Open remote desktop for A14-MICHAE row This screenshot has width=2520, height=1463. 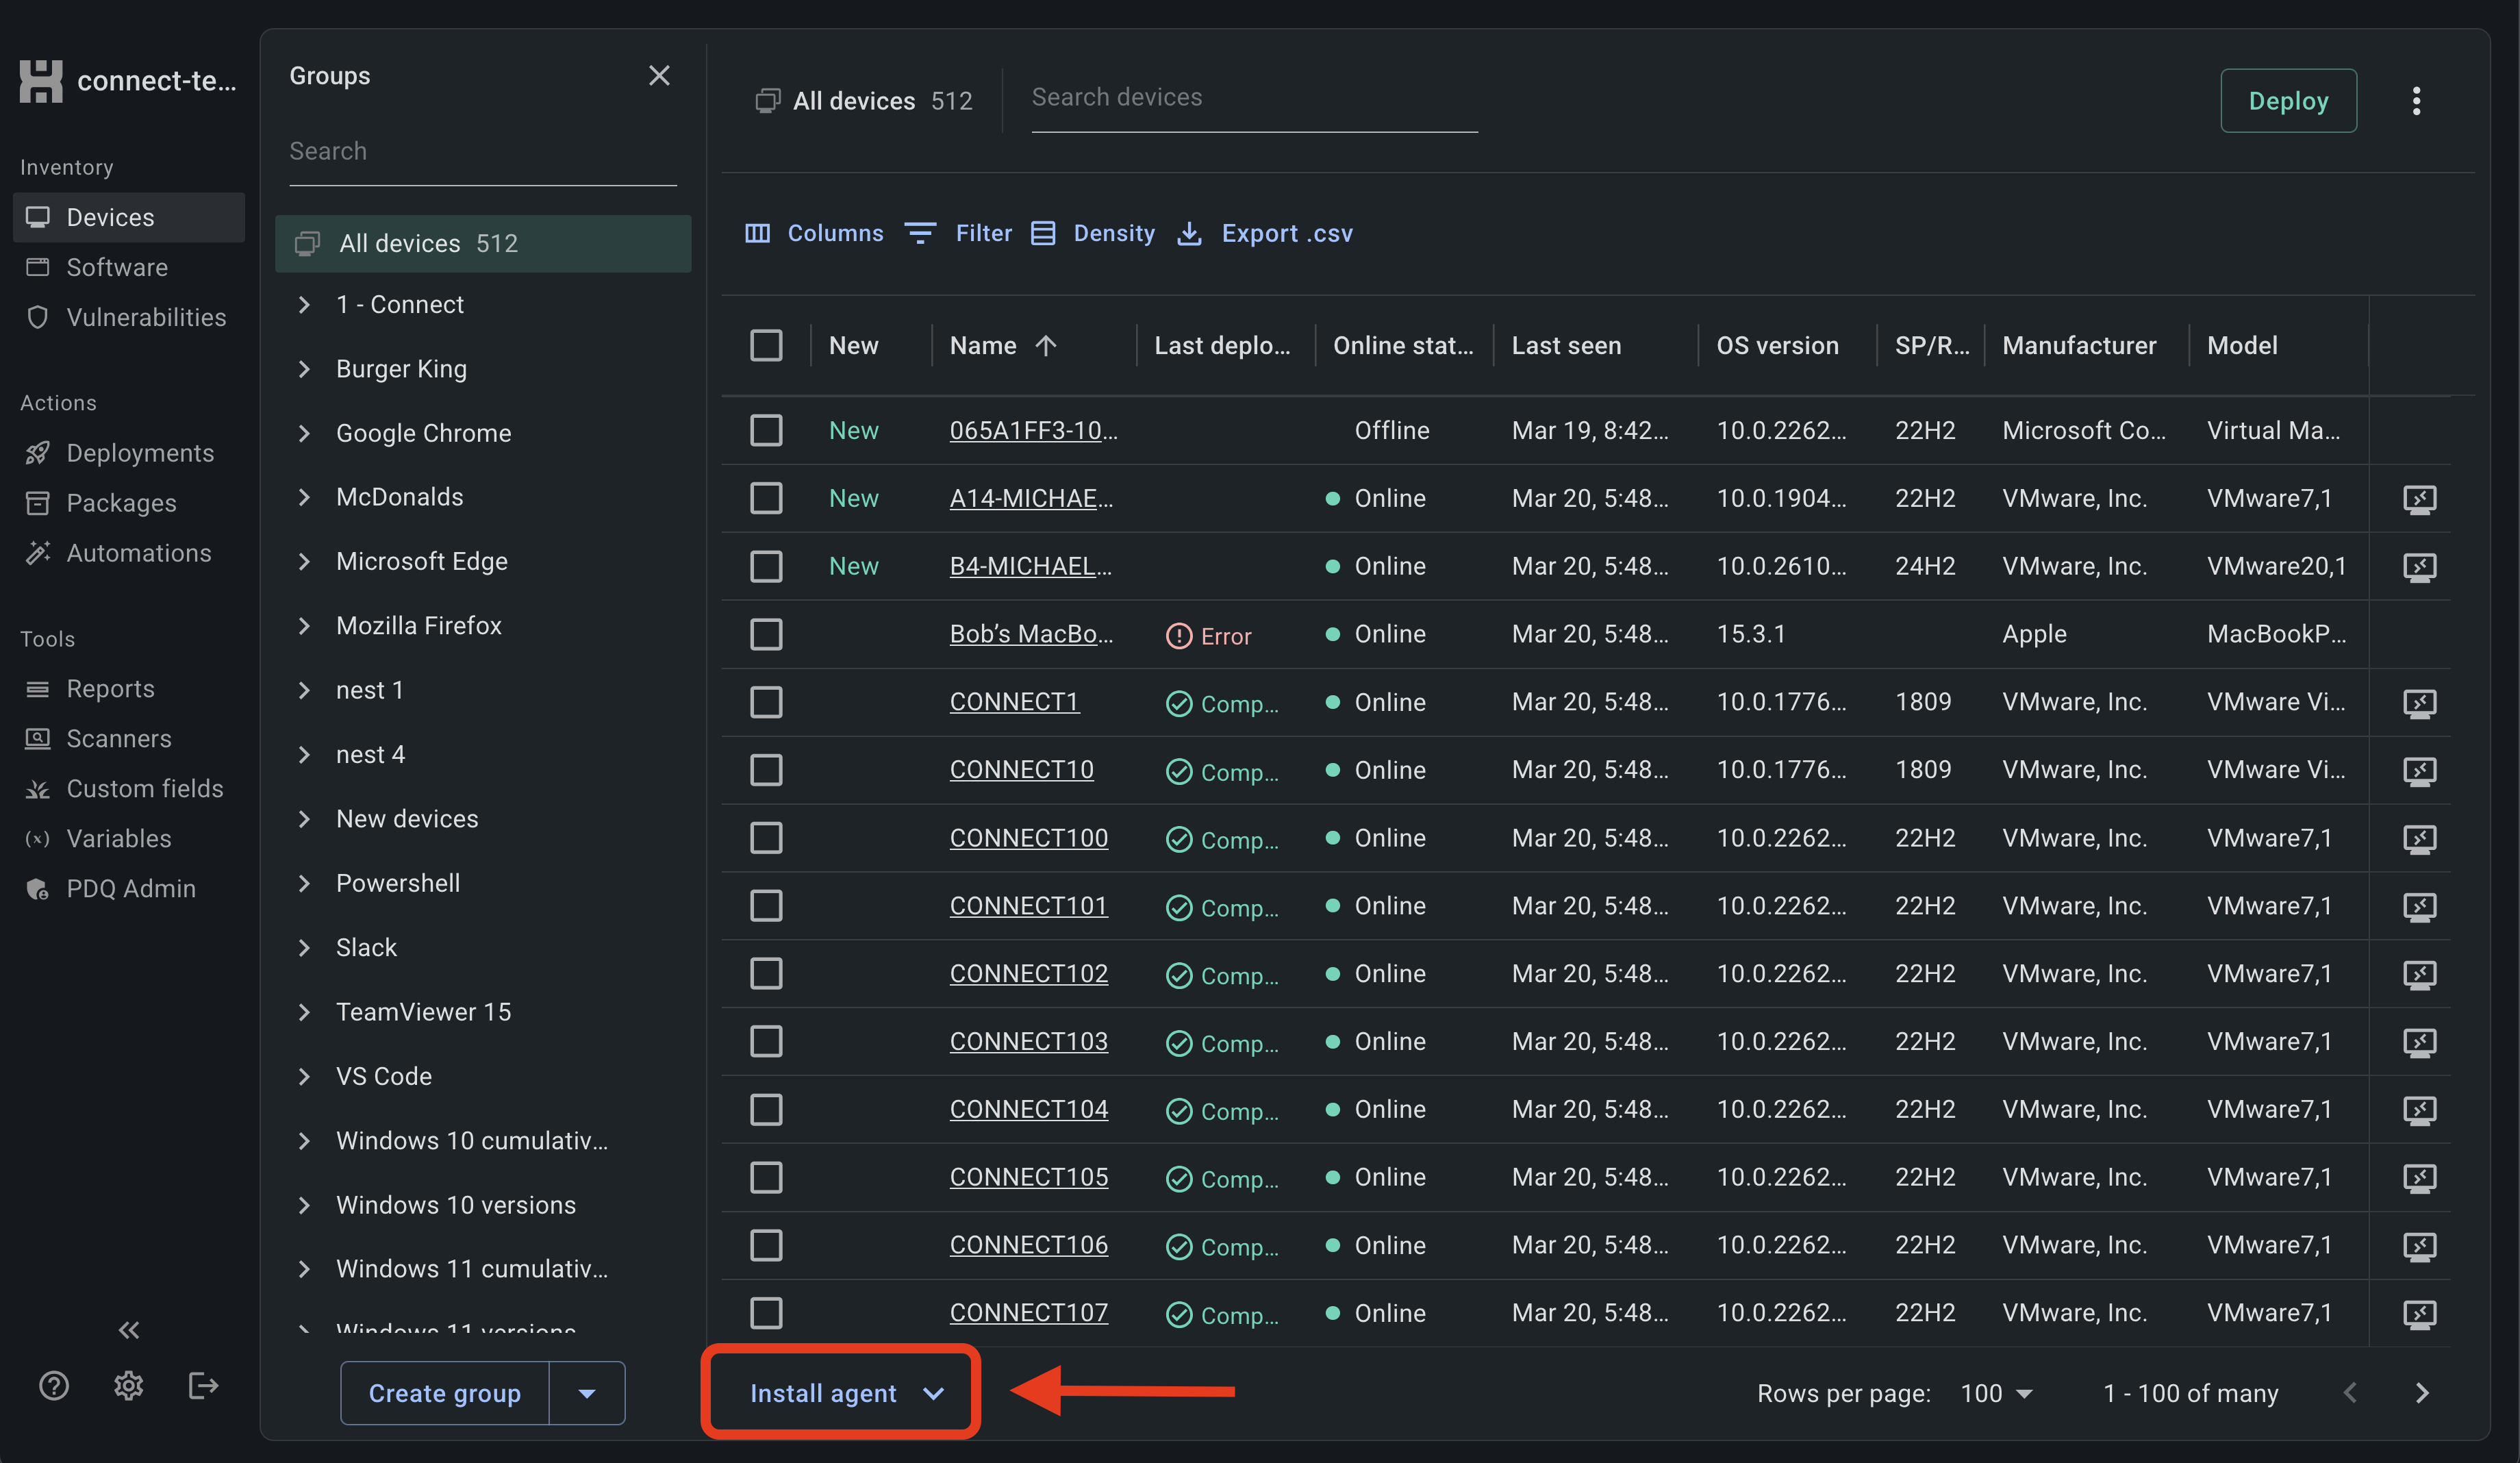click(2419, 499)
